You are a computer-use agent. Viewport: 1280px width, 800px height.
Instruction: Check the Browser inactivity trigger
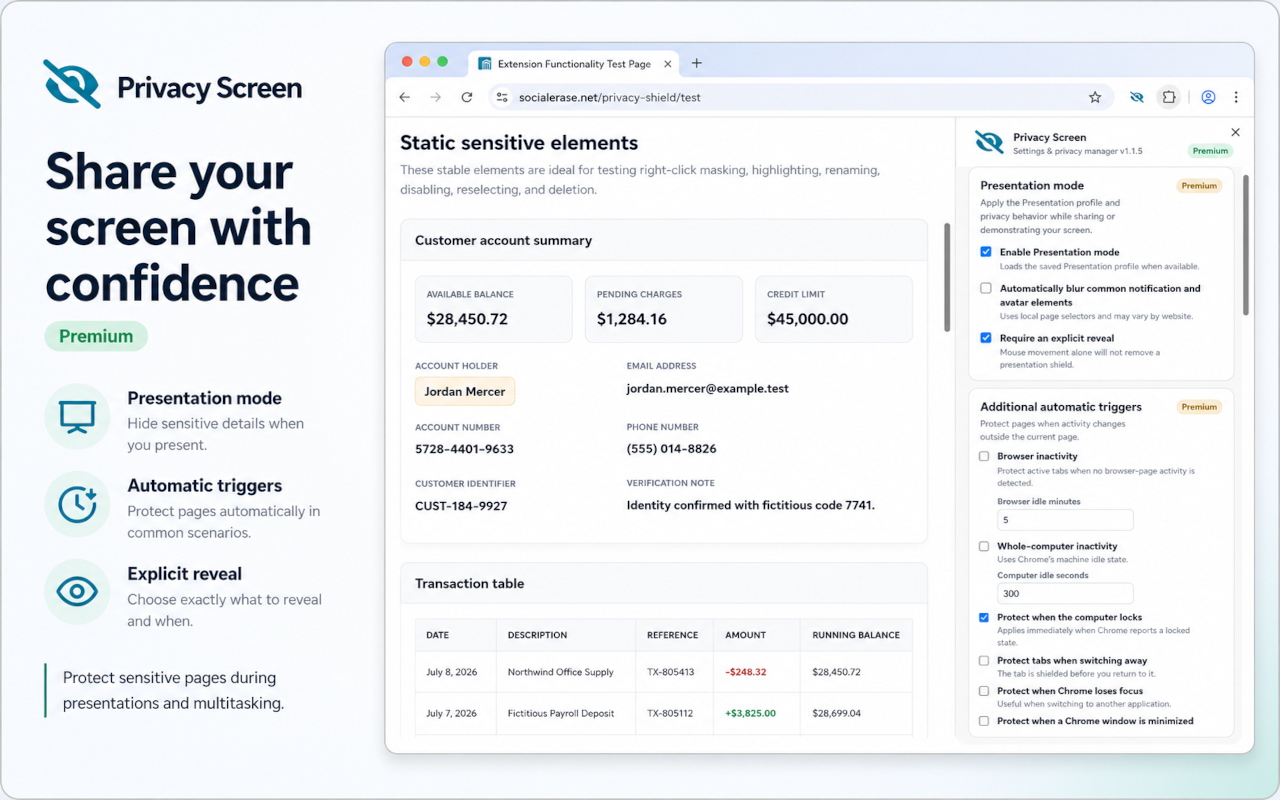(x=984, y=456)
